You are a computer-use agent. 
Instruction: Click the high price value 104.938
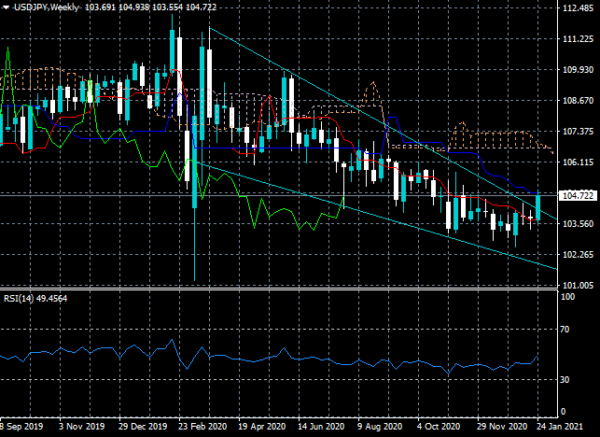[134, 7]
